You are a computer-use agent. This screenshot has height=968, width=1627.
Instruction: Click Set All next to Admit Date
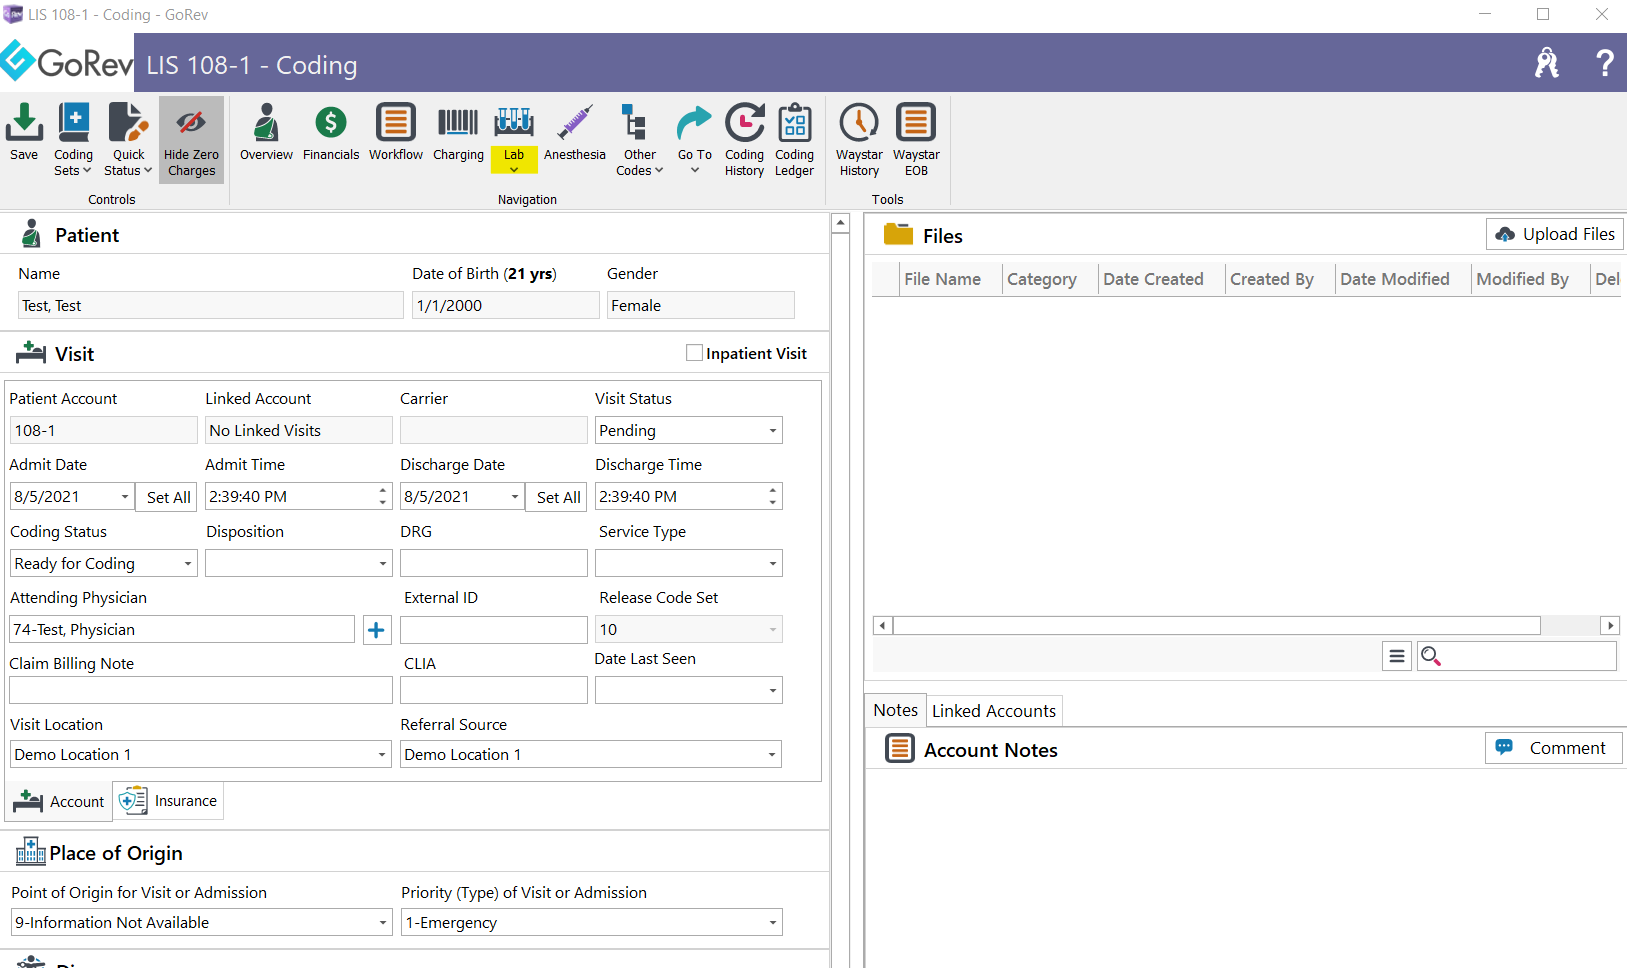click(x=168, y=497)
